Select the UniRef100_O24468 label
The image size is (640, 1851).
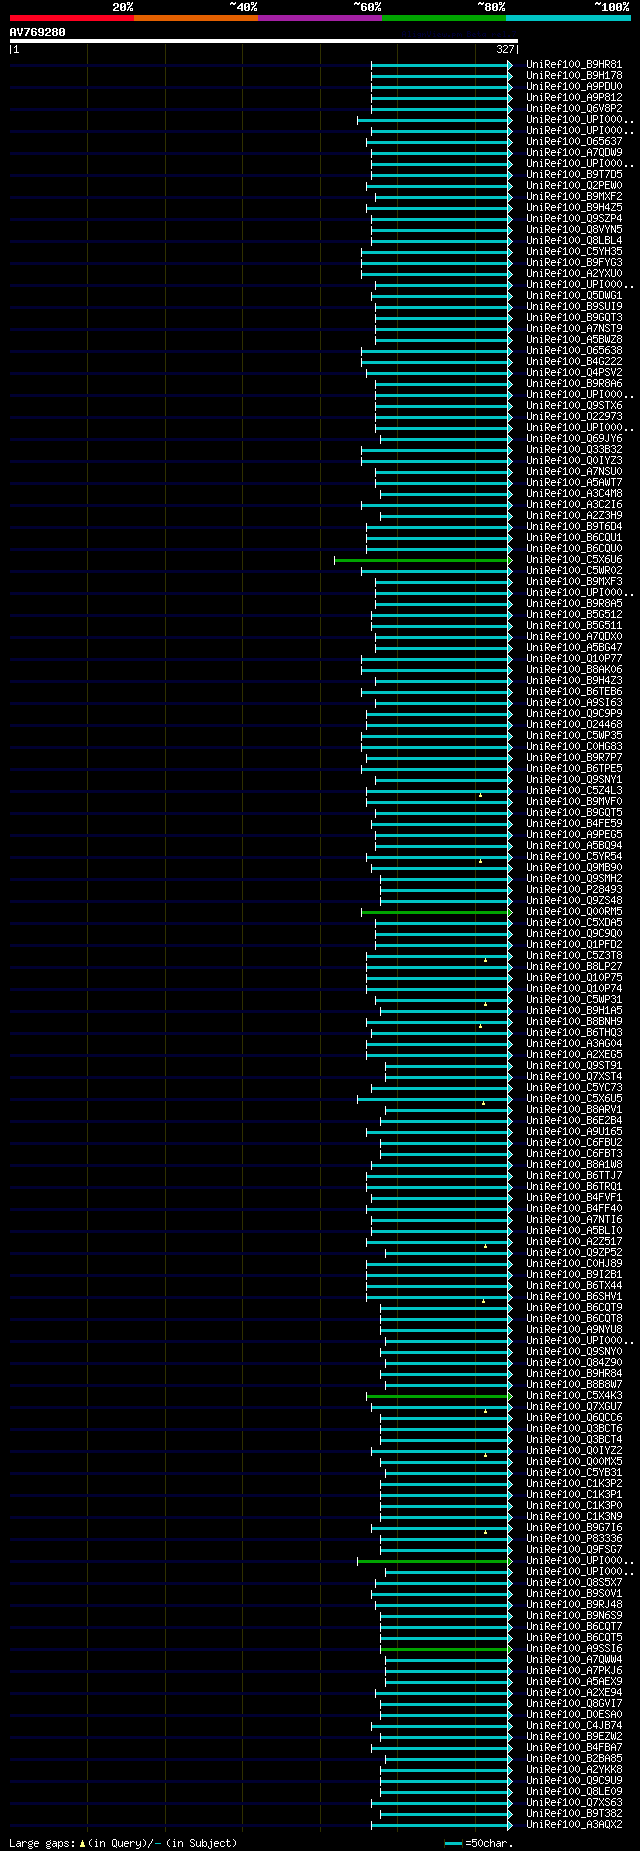(574, 725)
